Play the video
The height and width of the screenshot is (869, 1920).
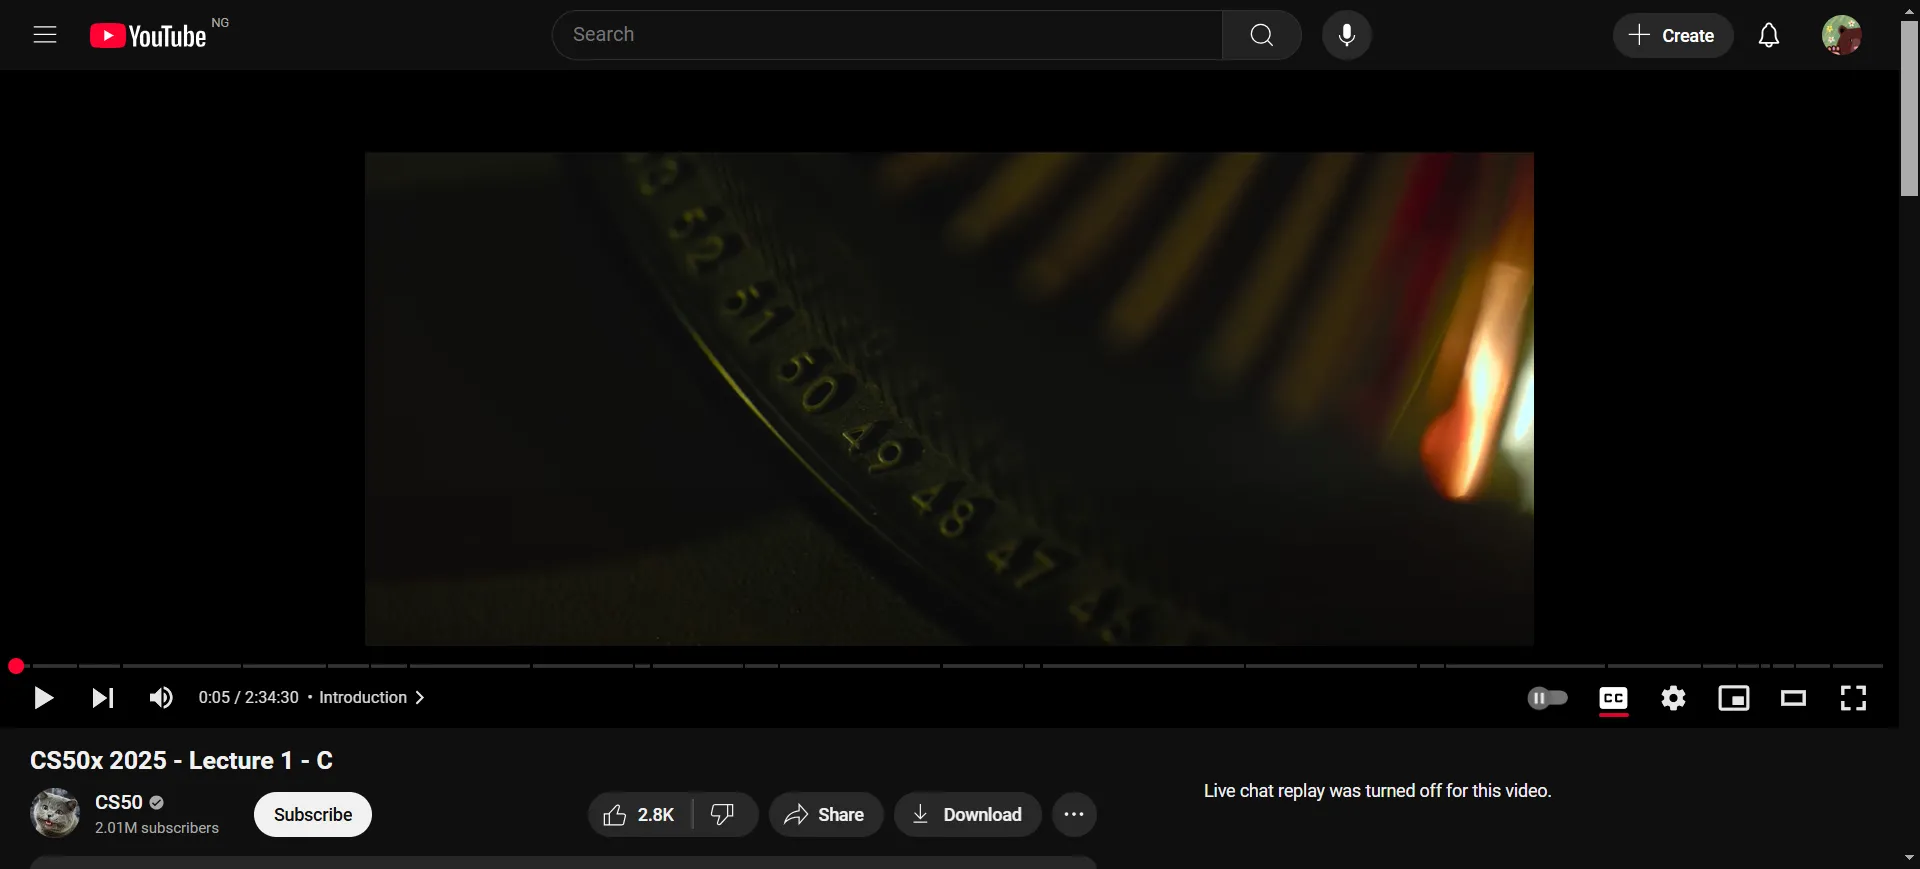pos(43,698)
